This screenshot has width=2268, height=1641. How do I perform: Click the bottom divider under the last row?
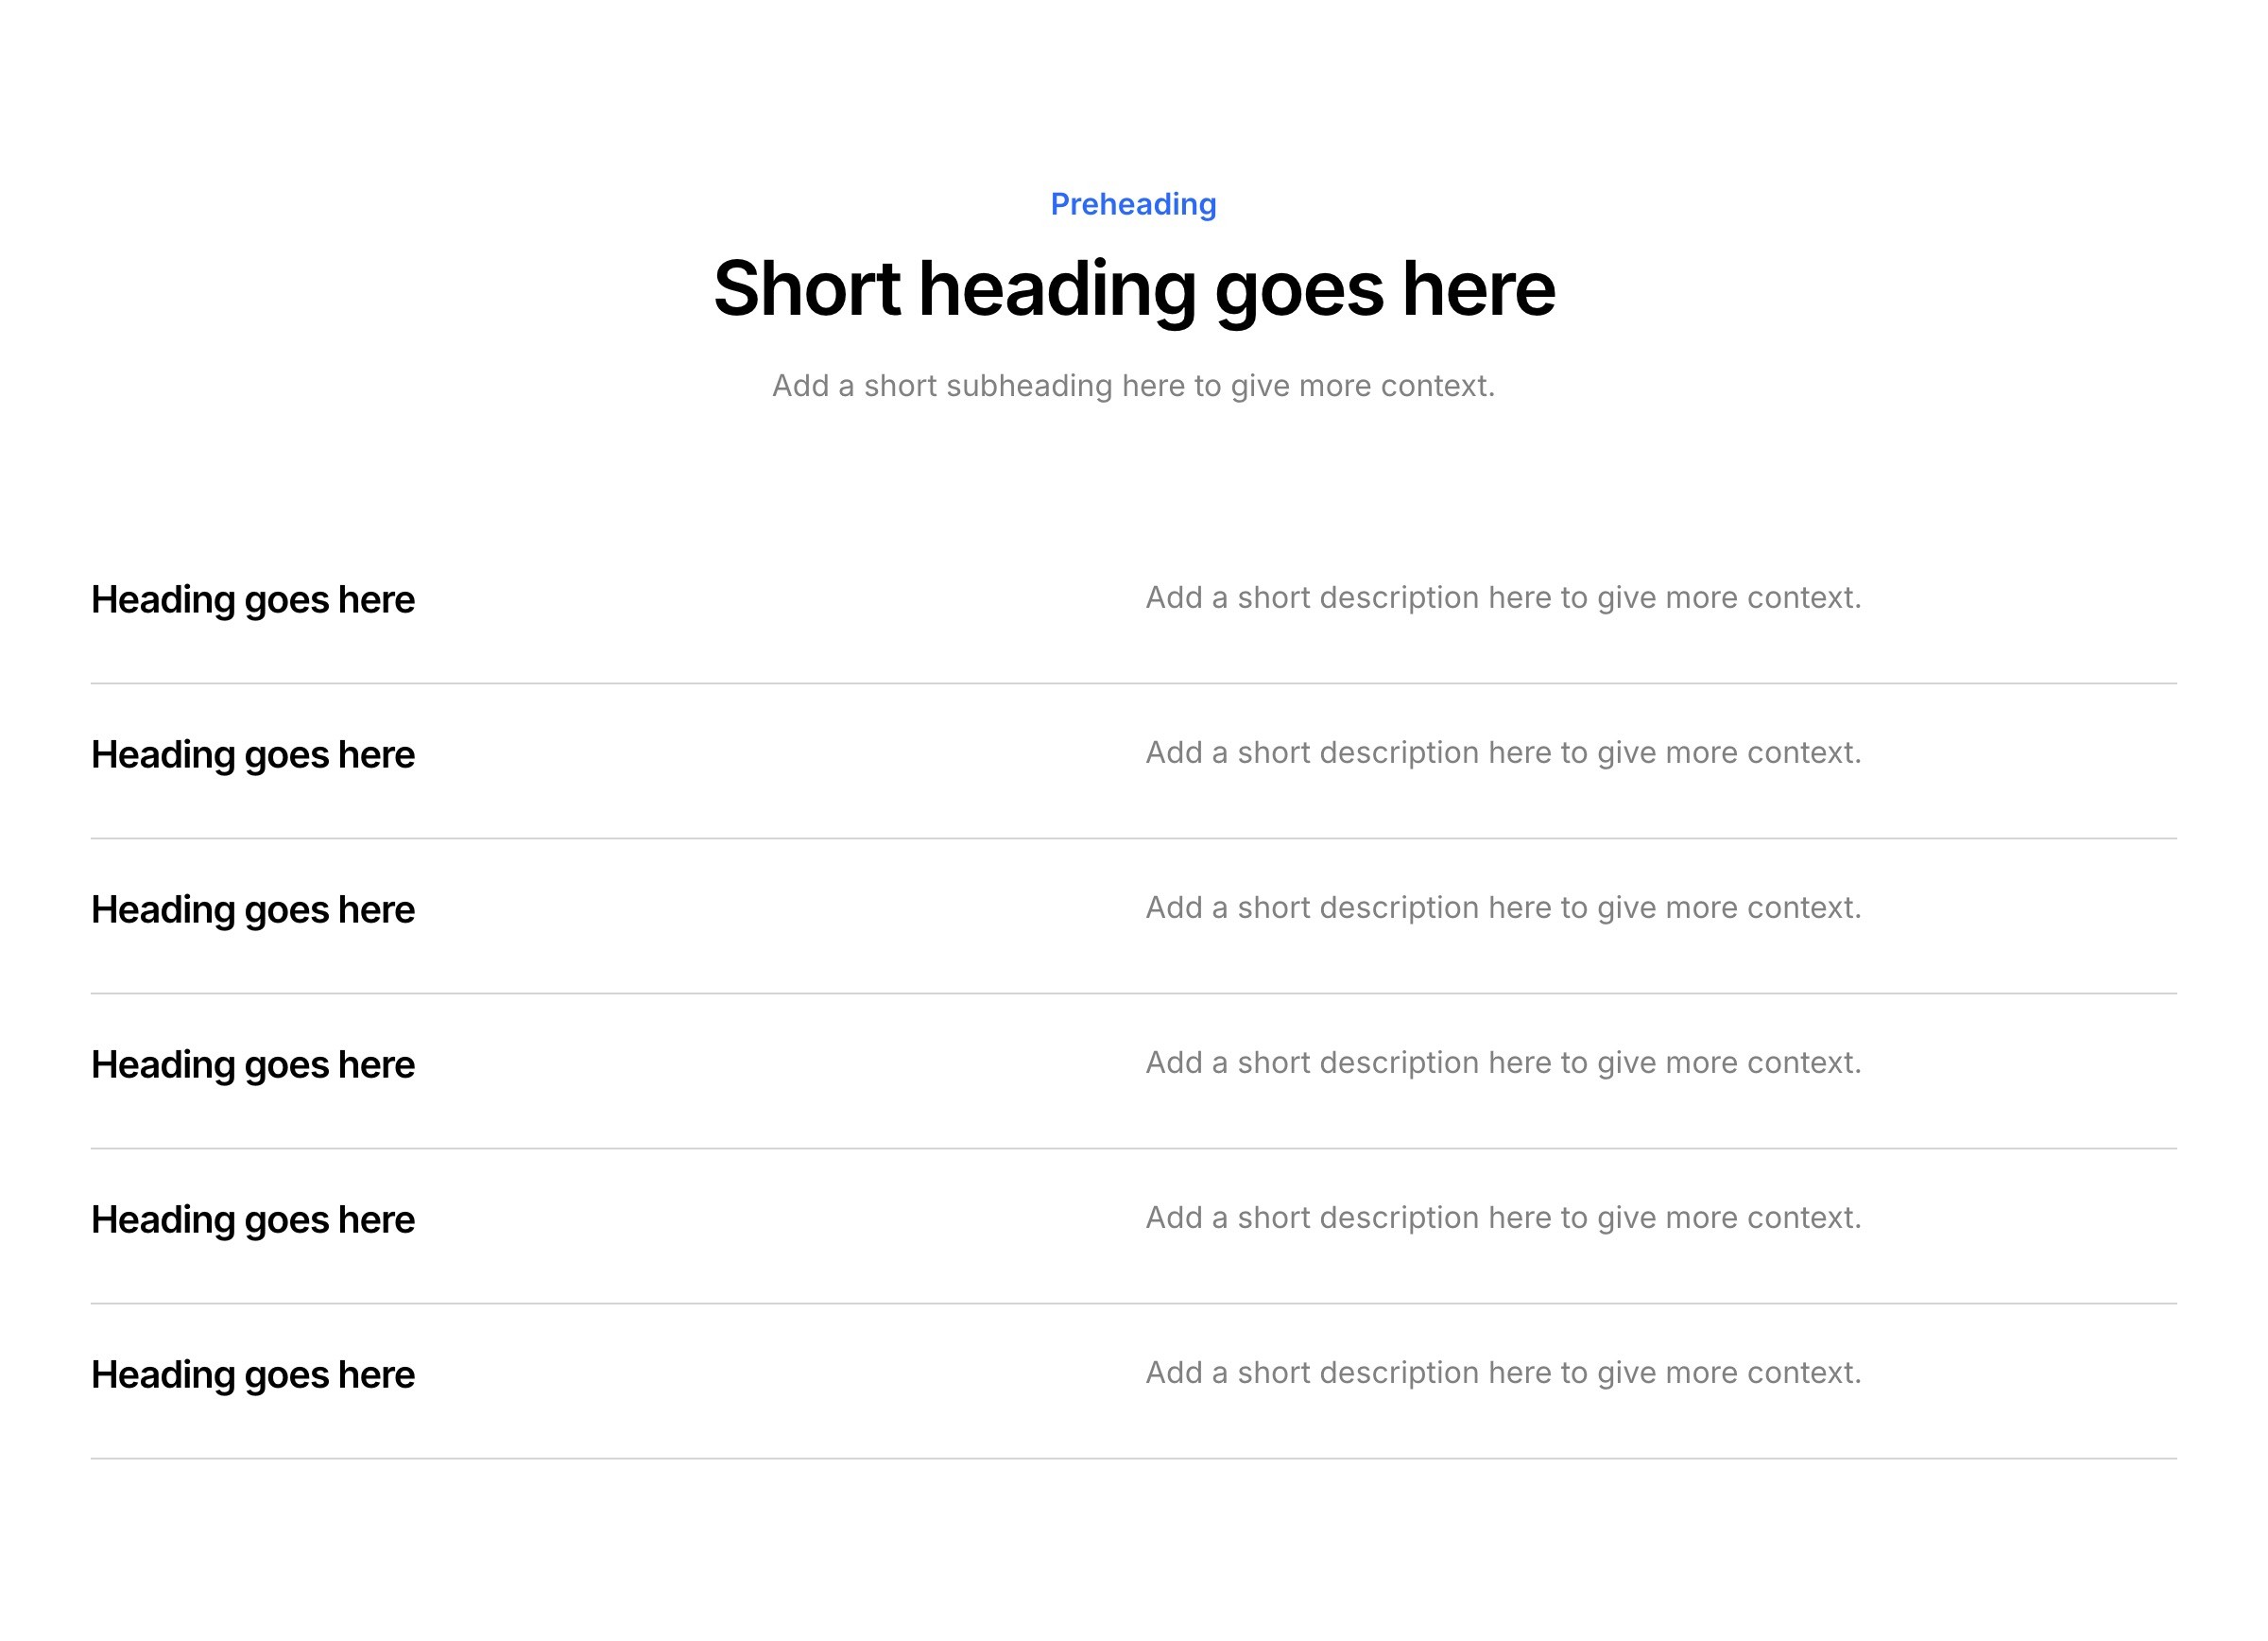click(1133, 1458)
